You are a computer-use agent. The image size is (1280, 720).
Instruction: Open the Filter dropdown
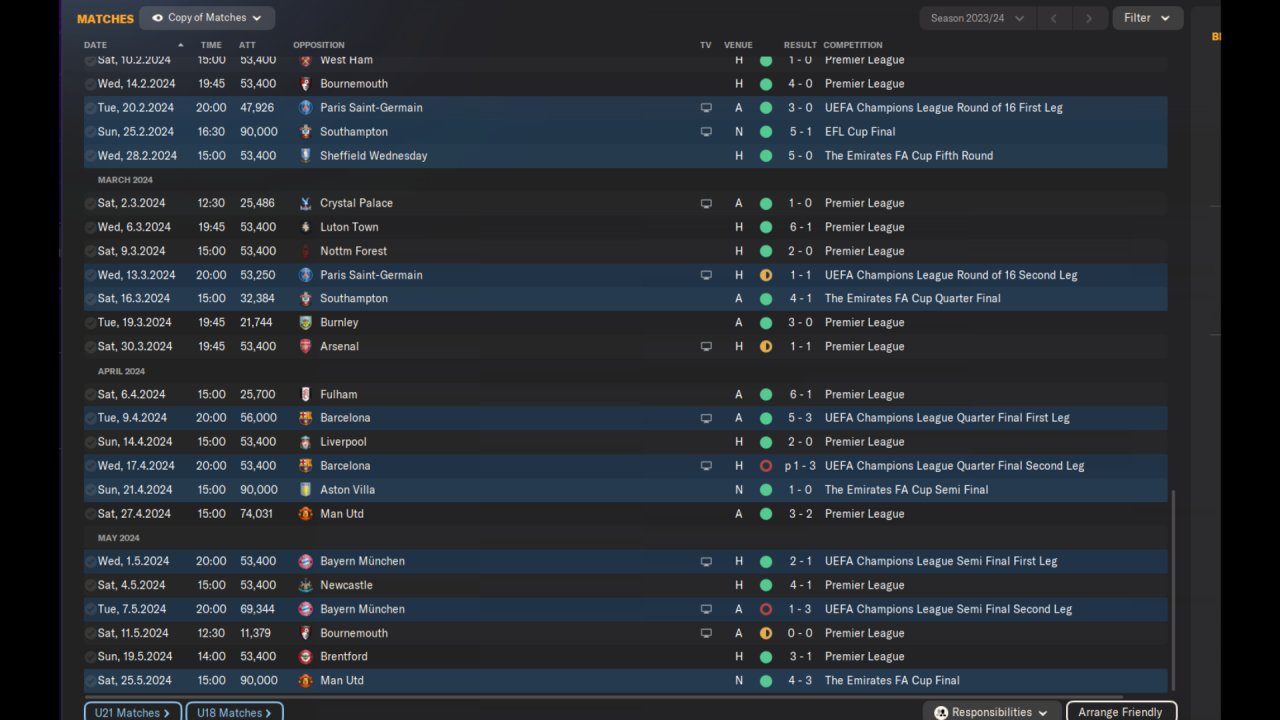tap(1146, 18)
